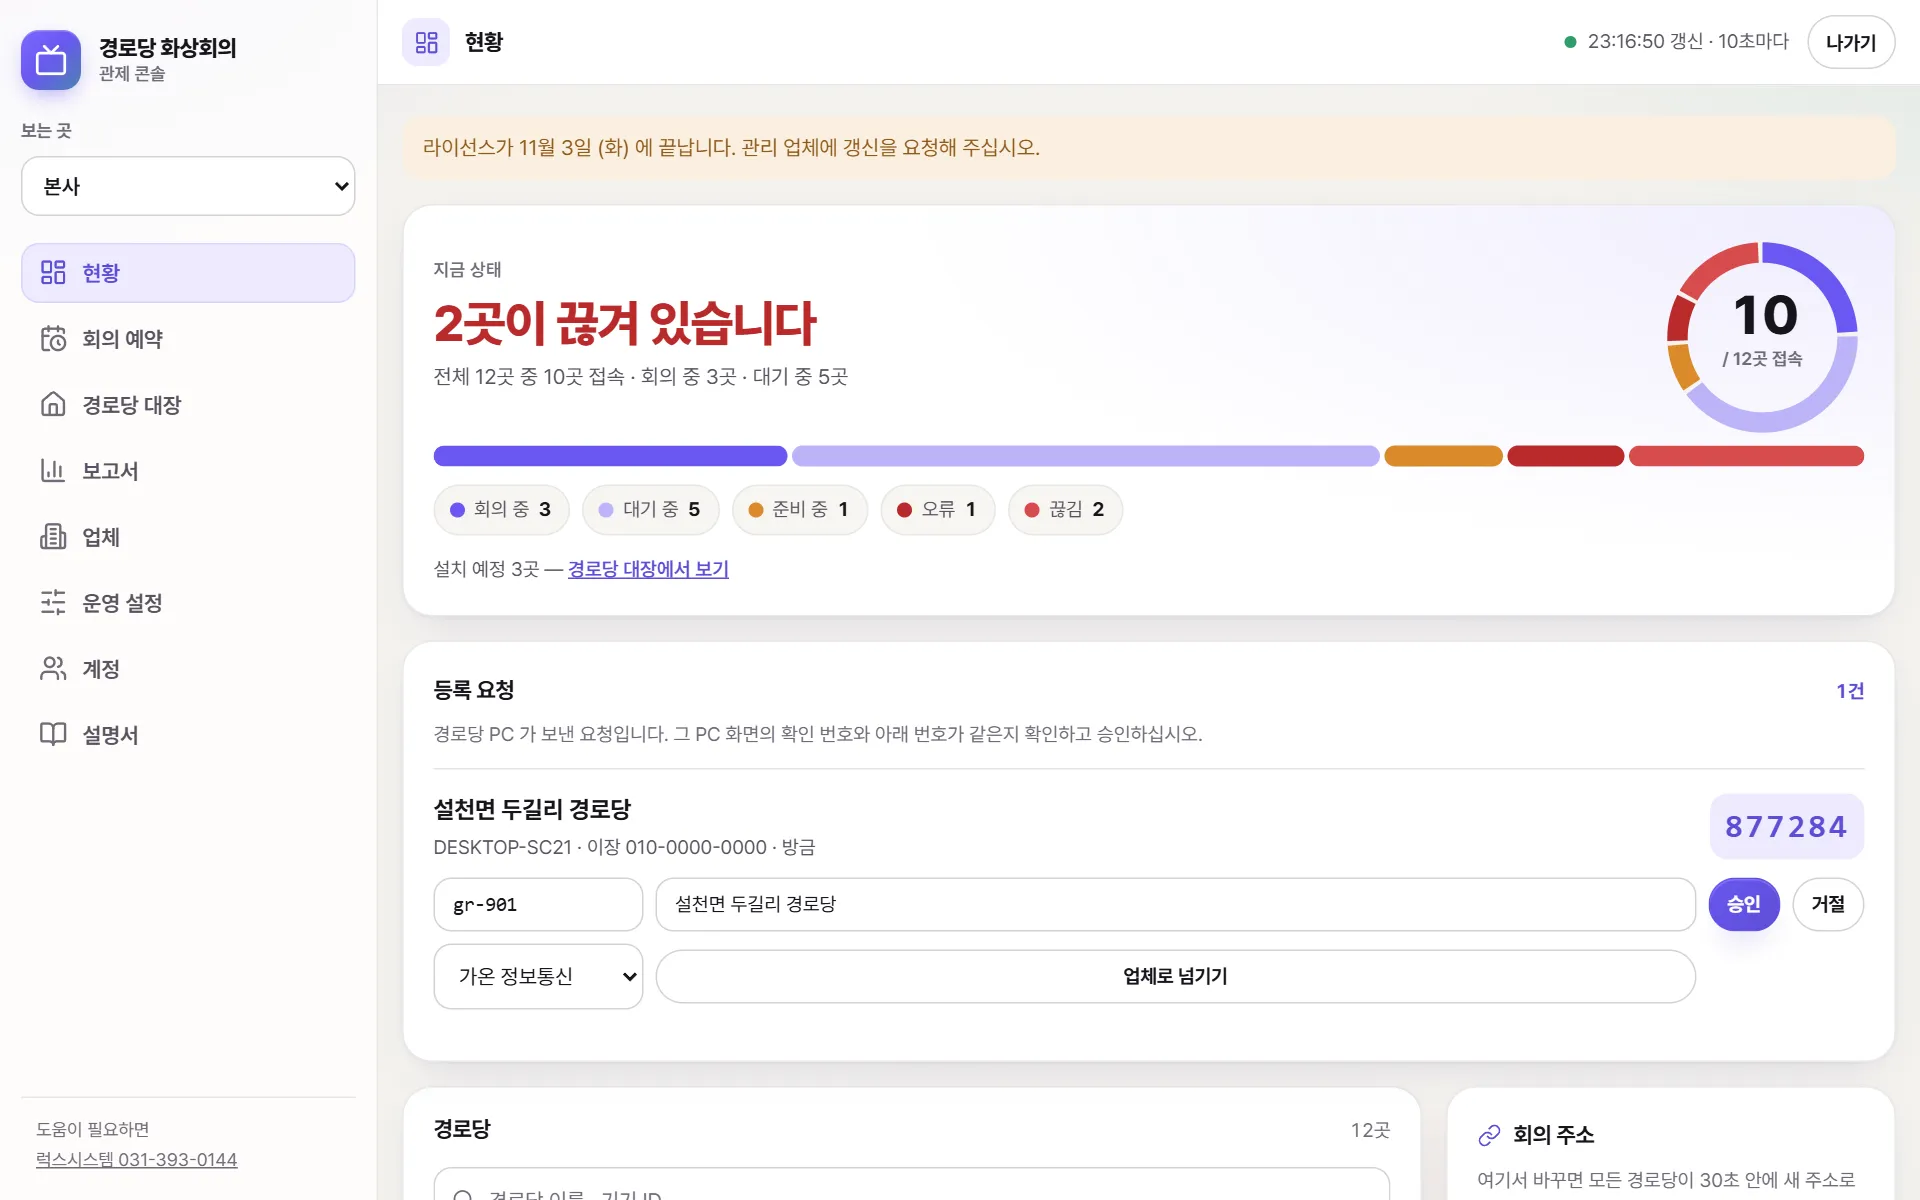Click the 운영 설정 sliders icon
The image size is (1920, 1200).
tap(53, 602)
